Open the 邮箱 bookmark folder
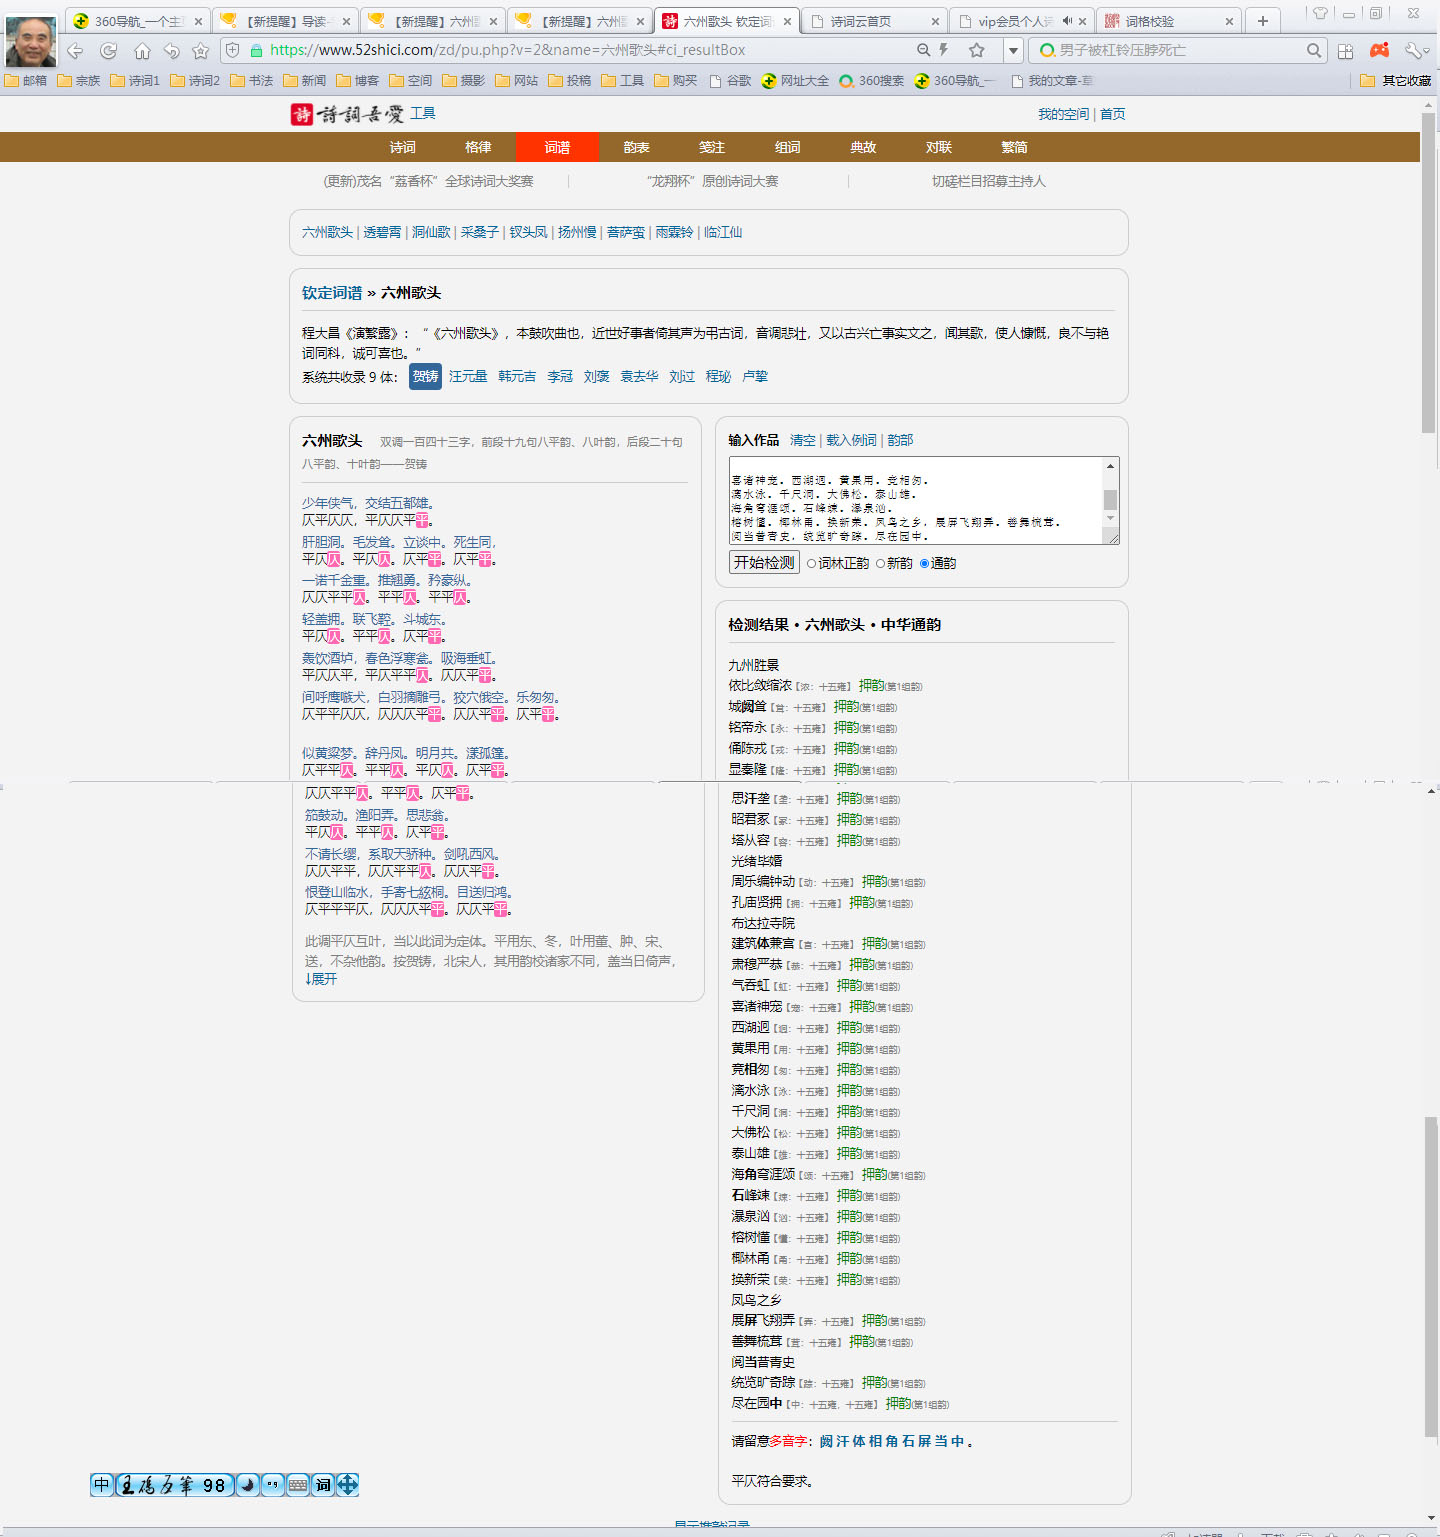Image resolution: width=1440 pixels, height=1537 pixels. pos(26,80)
